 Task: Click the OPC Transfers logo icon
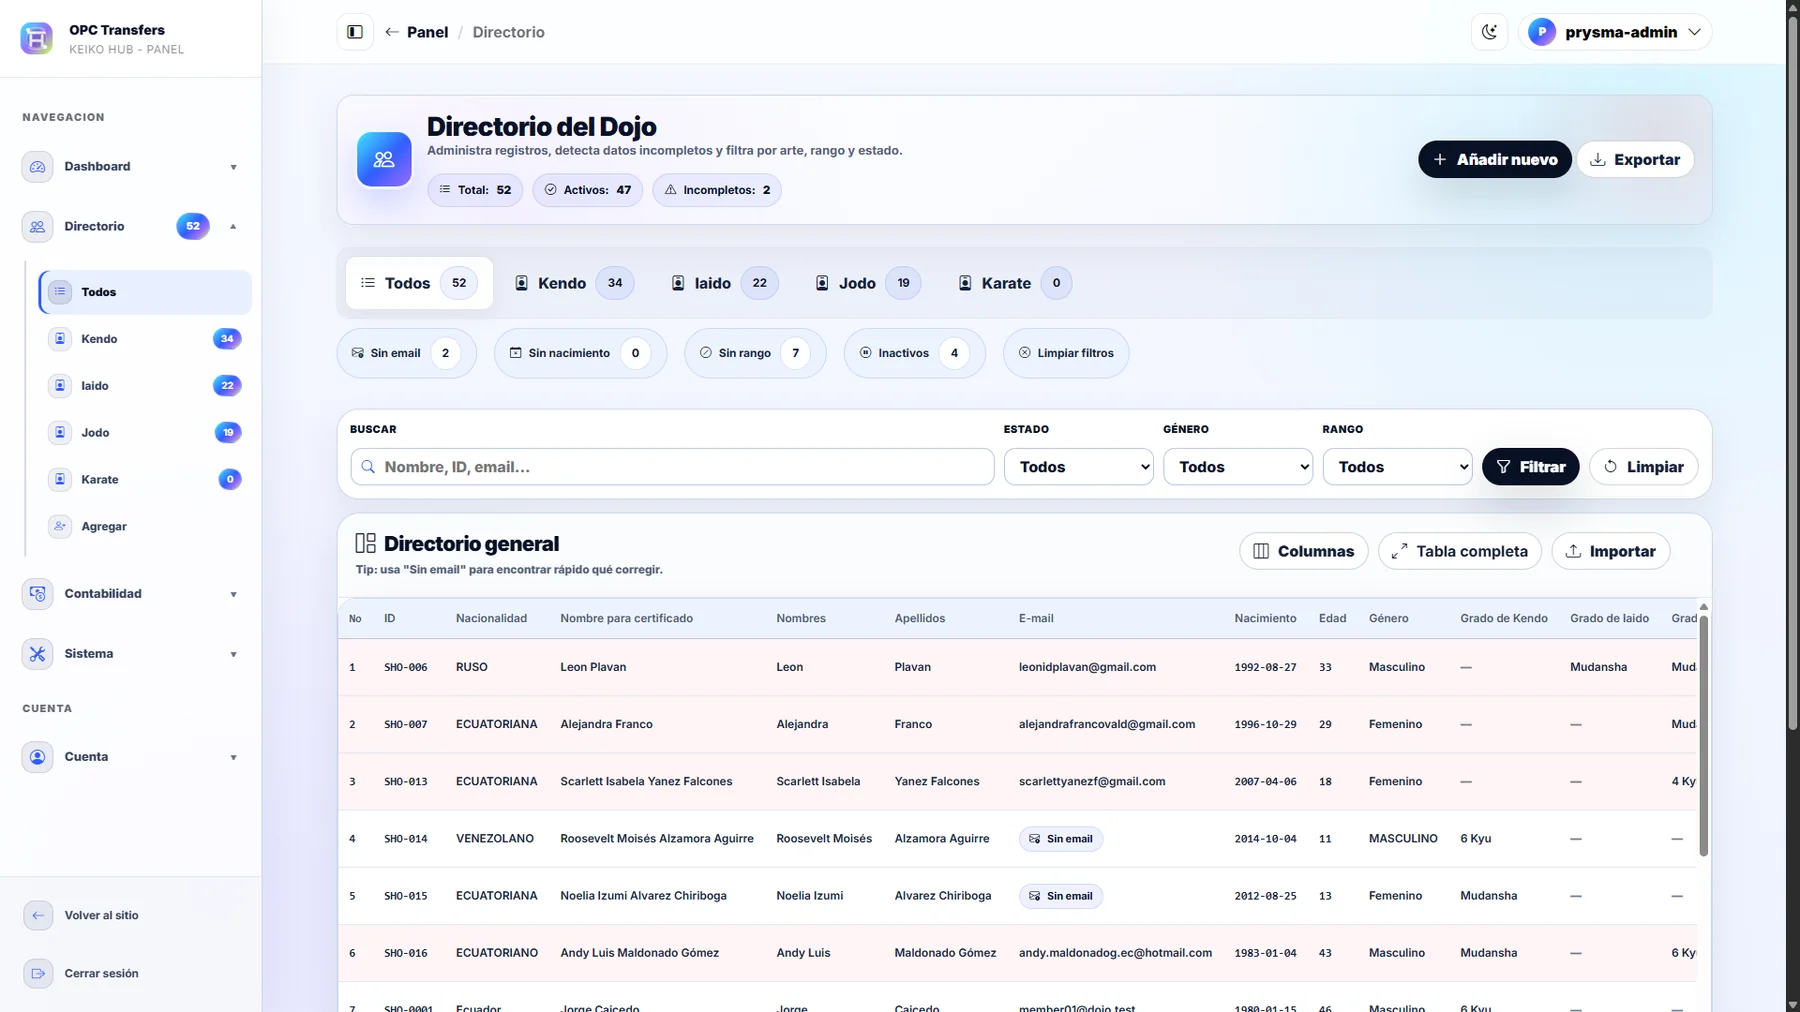[37, 38]
